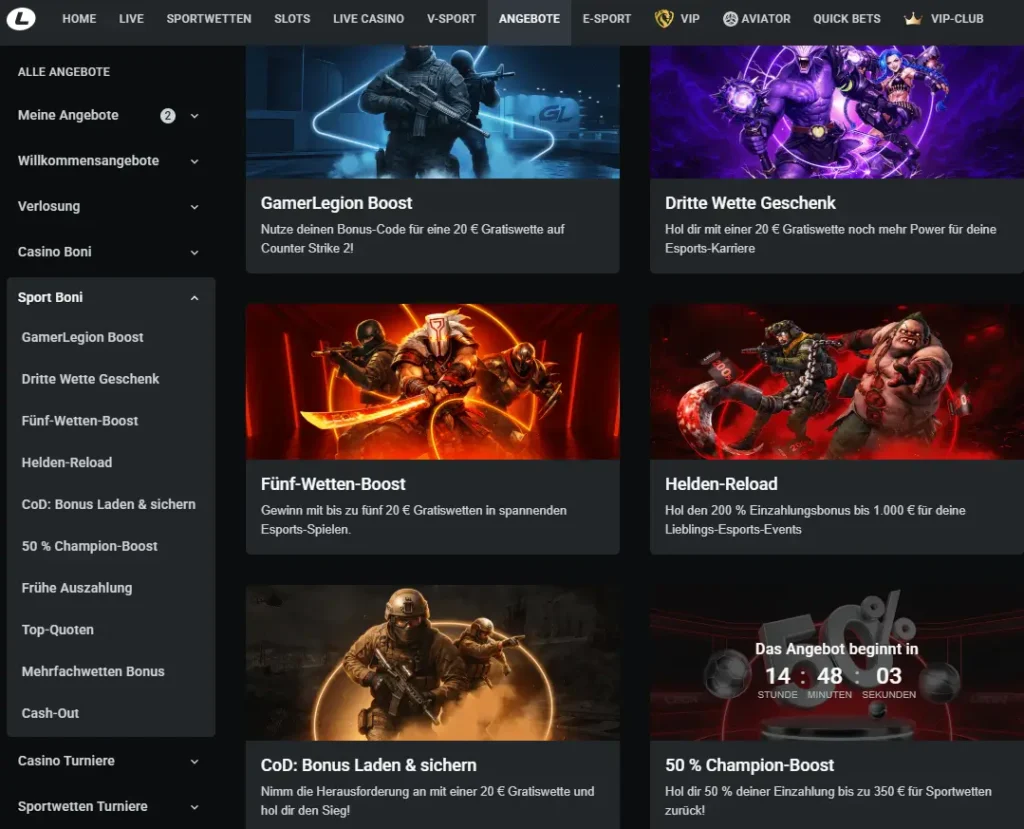Image resolution: width=1024 pixels, height=829 pixels.
Task: Open the Live Casino menu
Action: point(368,19)
